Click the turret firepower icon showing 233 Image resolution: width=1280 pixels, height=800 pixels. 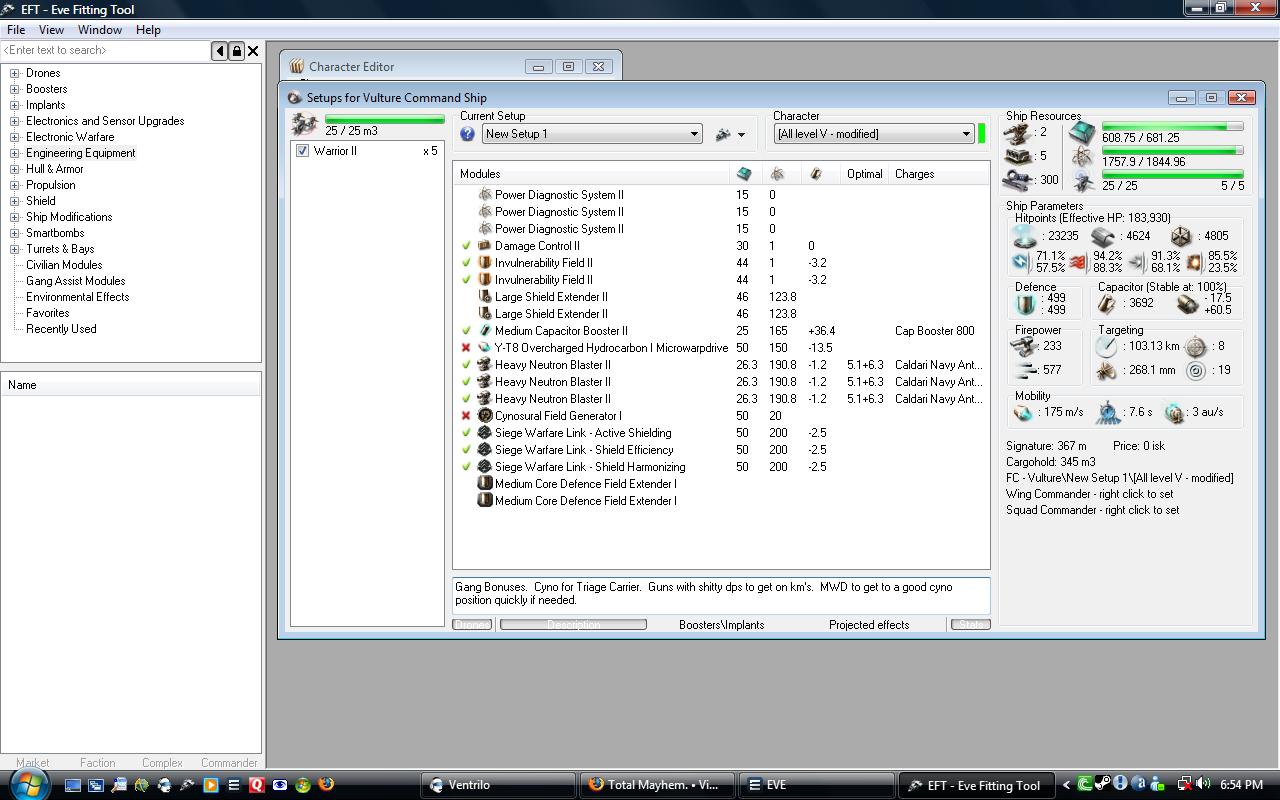(1022, 346)
